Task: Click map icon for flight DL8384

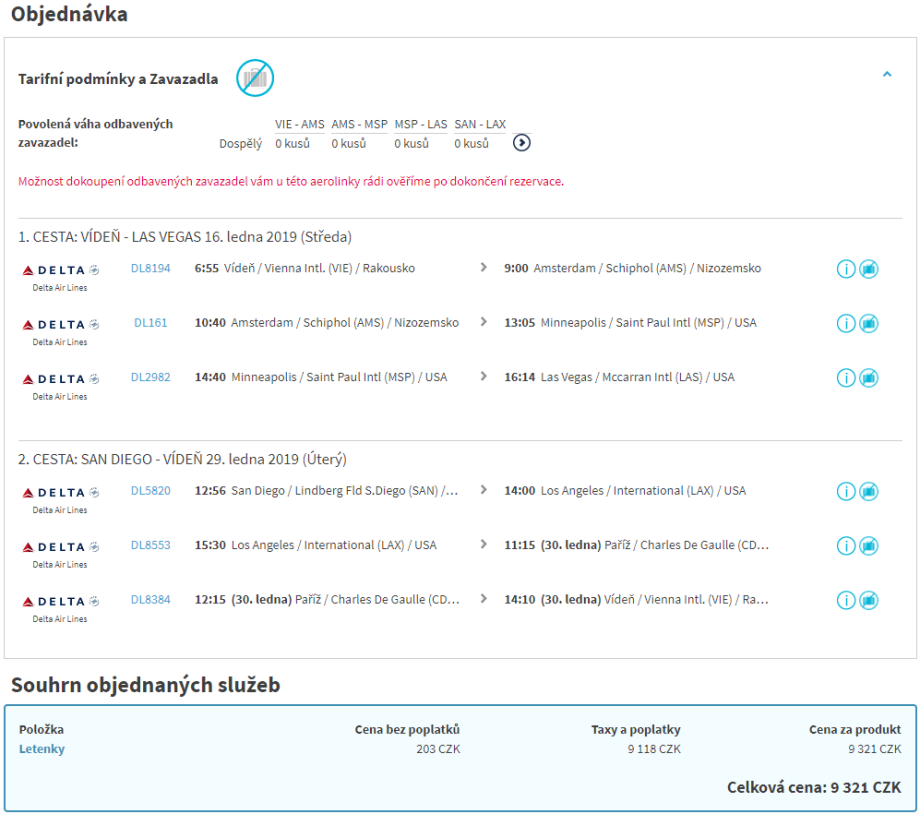Action: tap(869, 600)
